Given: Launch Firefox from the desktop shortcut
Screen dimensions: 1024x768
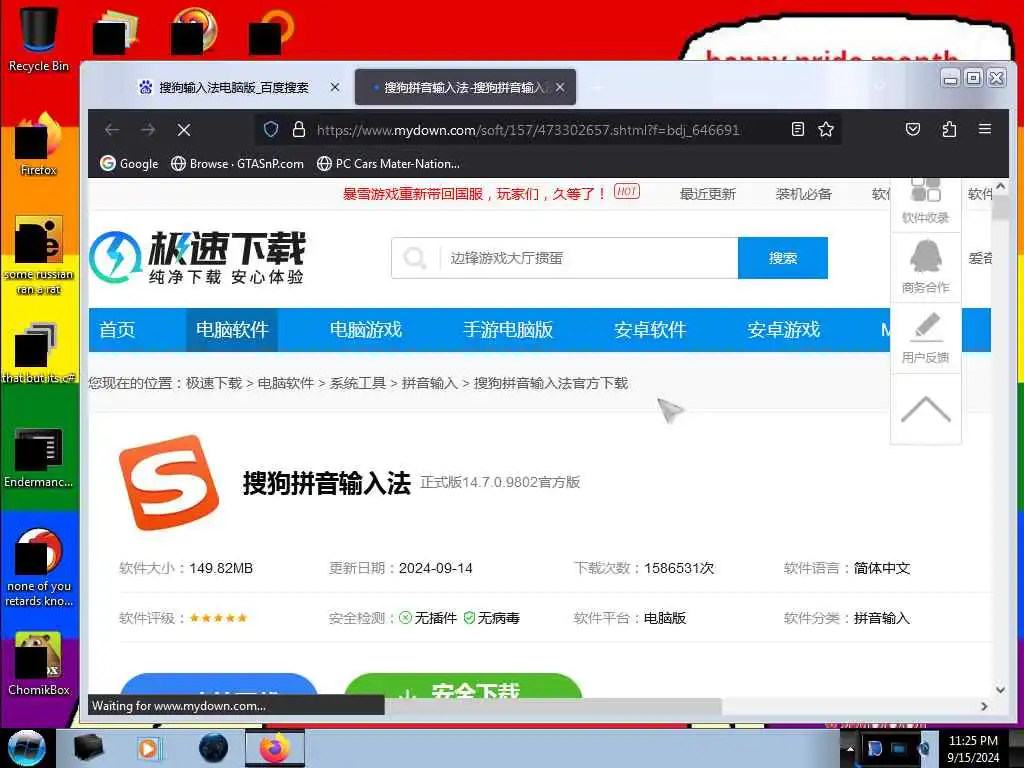Looking at the screenshot, I should (x=39, y=144).
